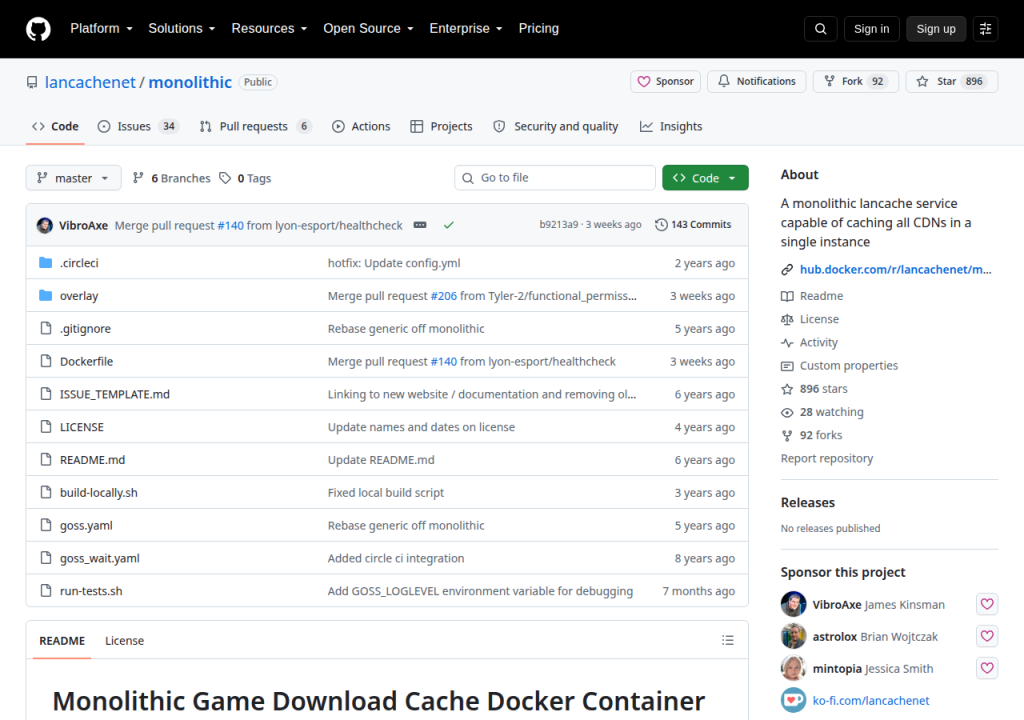Viewport: 1024px width, 720px height.
Task: Open build-locally.sh file
Action: click(x=99, y=493)
